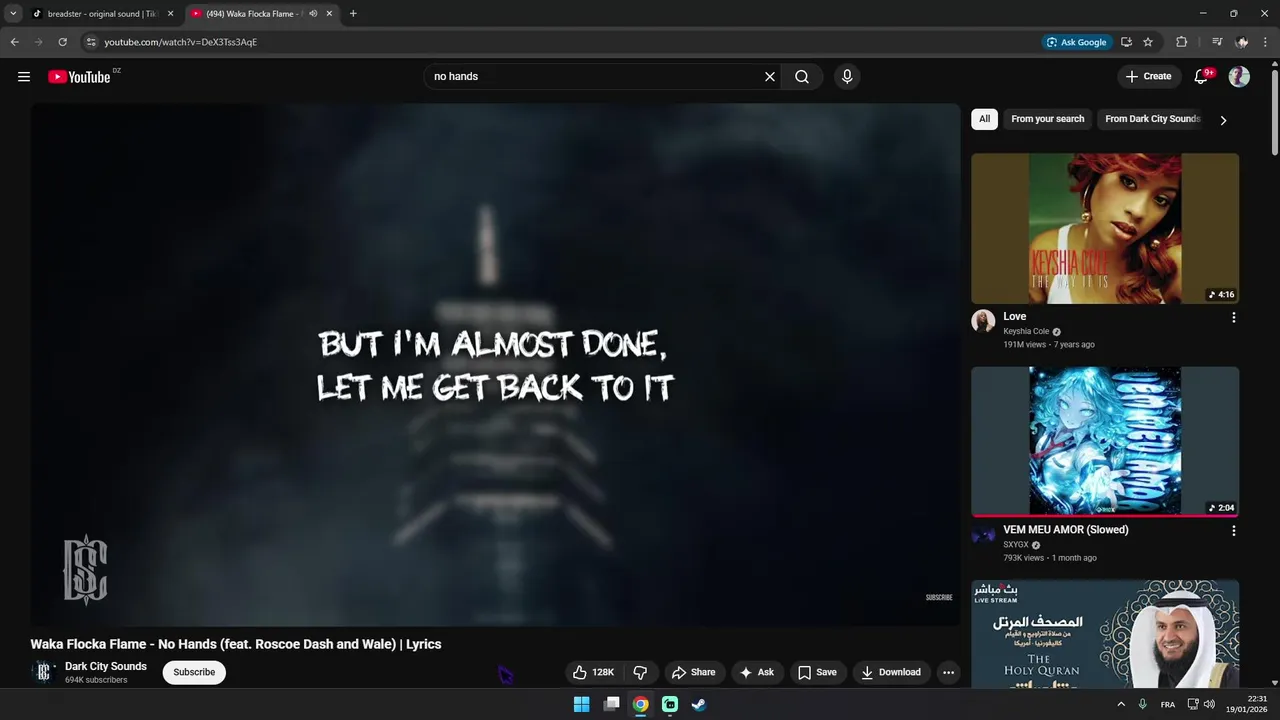
Task: Click the SUBSCRIBE watermark in the video
Action: click(939, 597)
